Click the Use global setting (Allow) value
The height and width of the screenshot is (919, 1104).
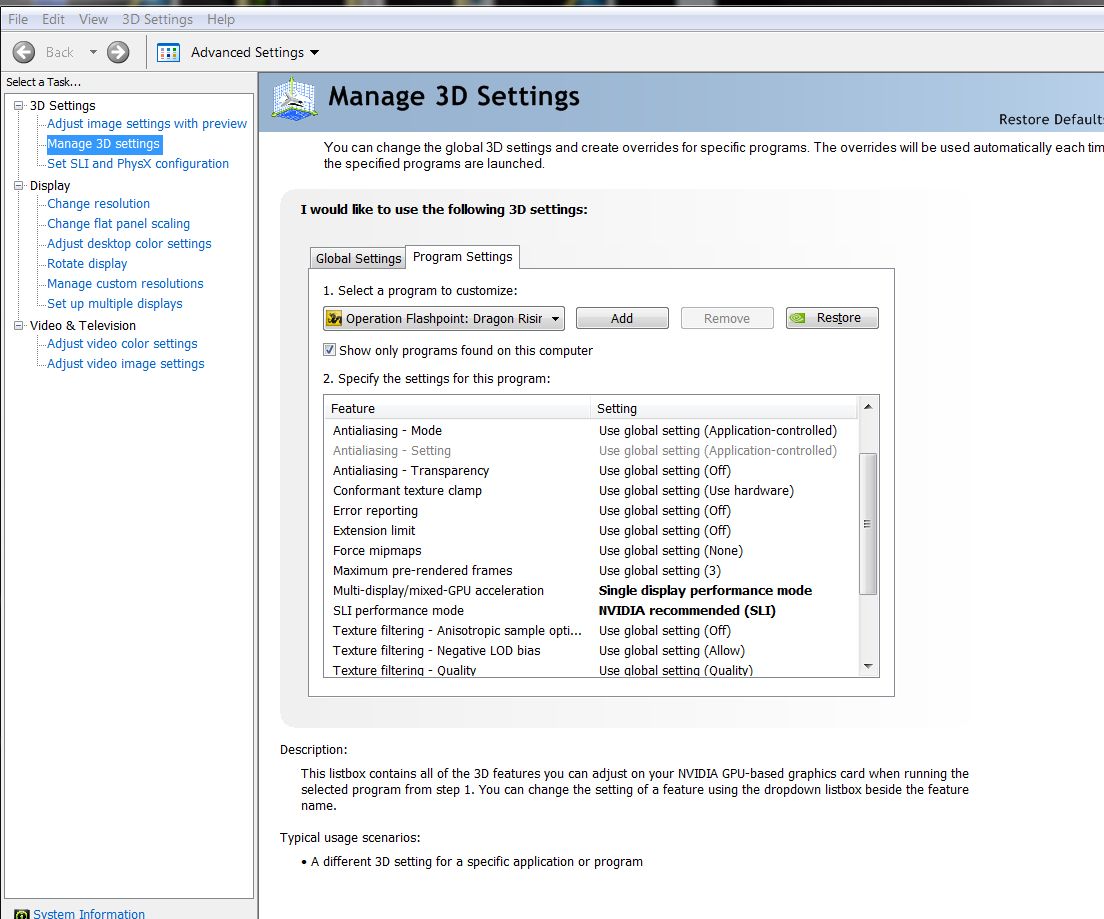pos(672,651)
